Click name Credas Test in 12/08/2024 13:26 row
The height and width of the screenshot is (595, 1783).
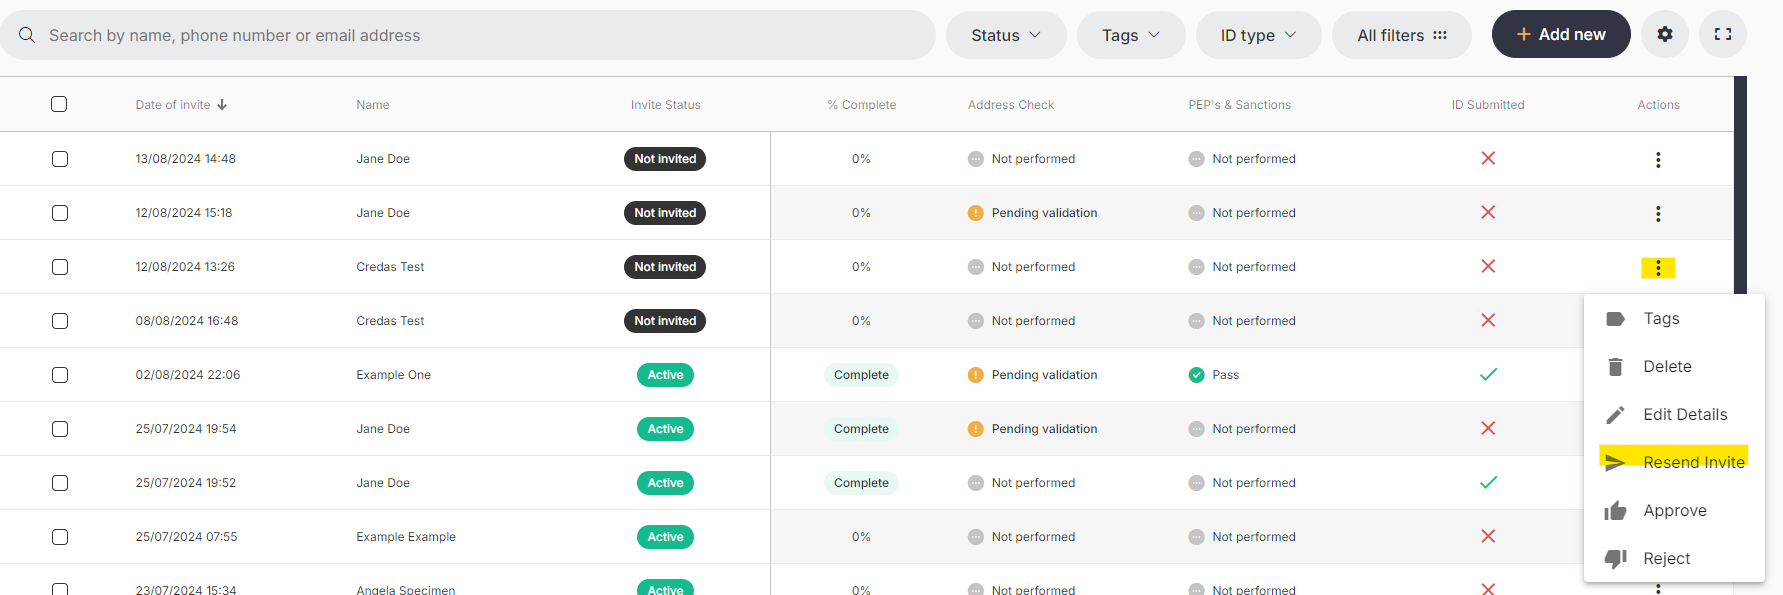pos(390,267)
